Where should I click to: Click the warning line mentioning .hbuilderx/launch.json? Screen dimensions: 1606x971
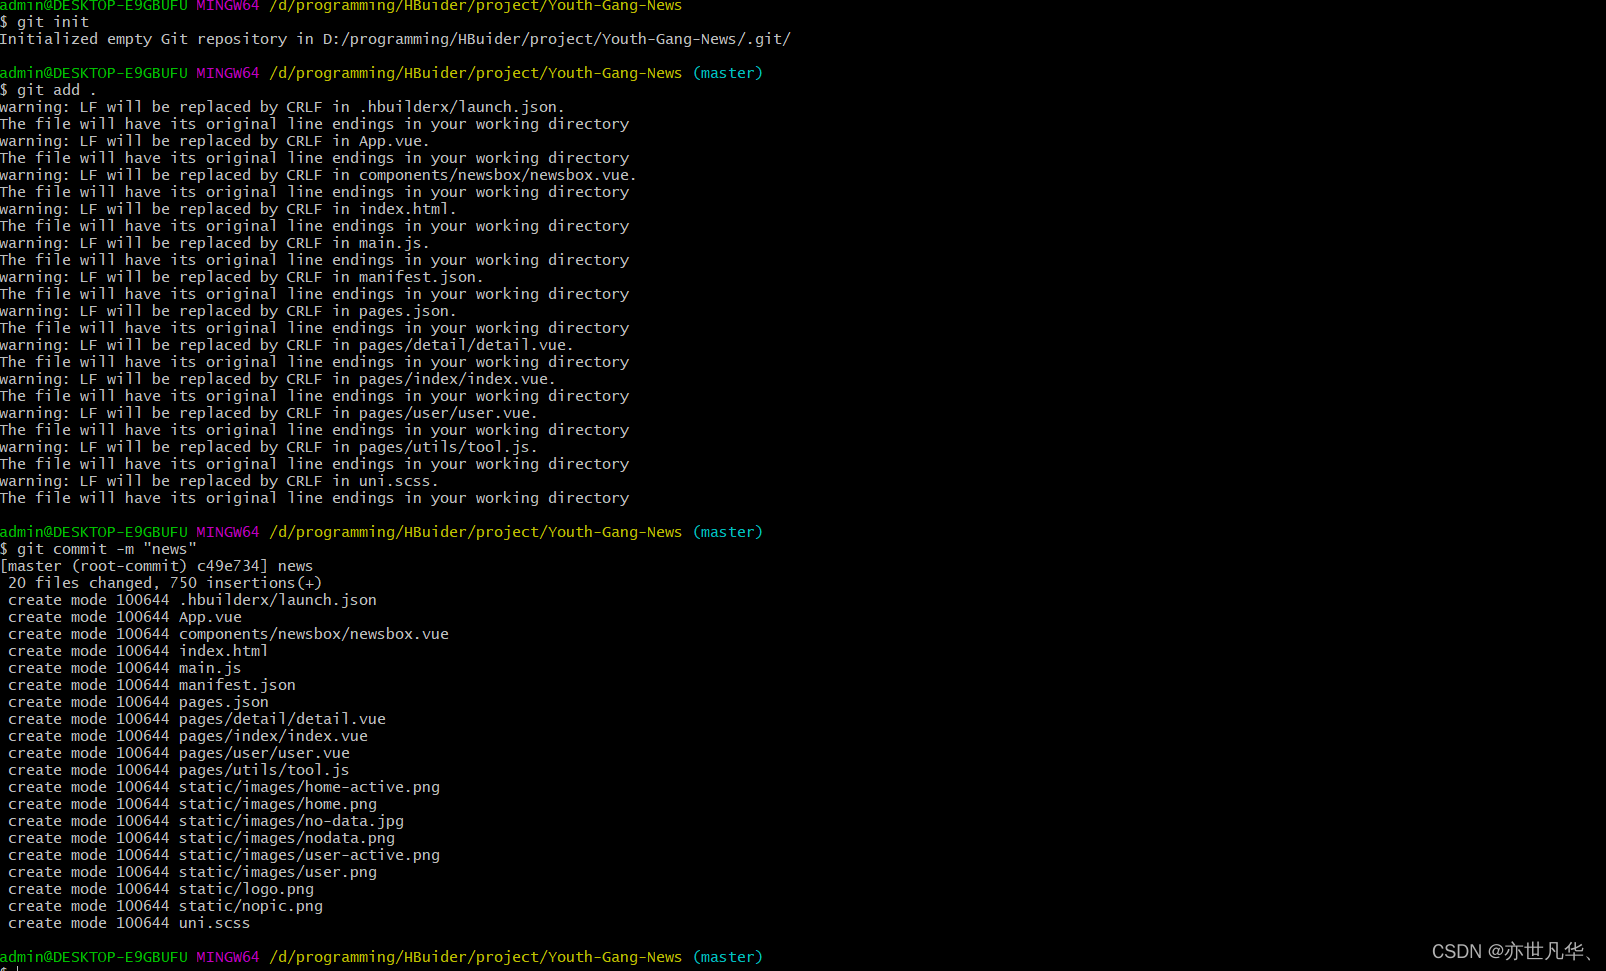[x=282, y=107]
